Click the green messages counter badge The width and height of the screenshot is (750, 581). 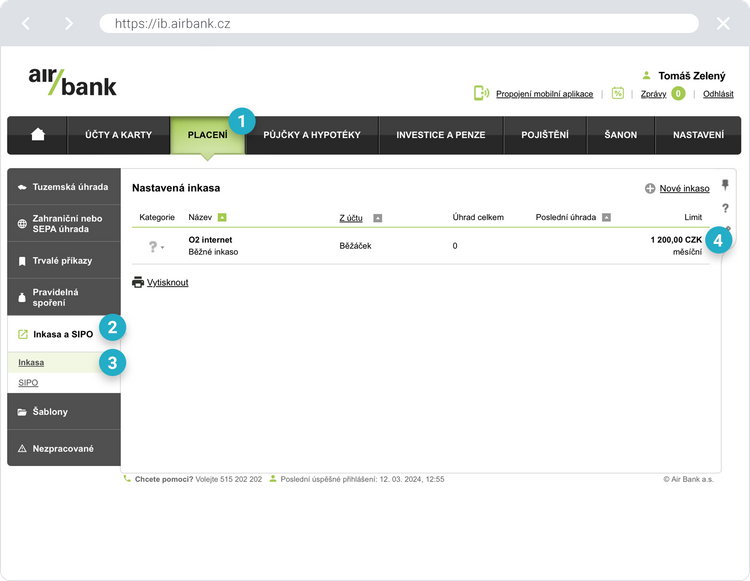[678, 94]
